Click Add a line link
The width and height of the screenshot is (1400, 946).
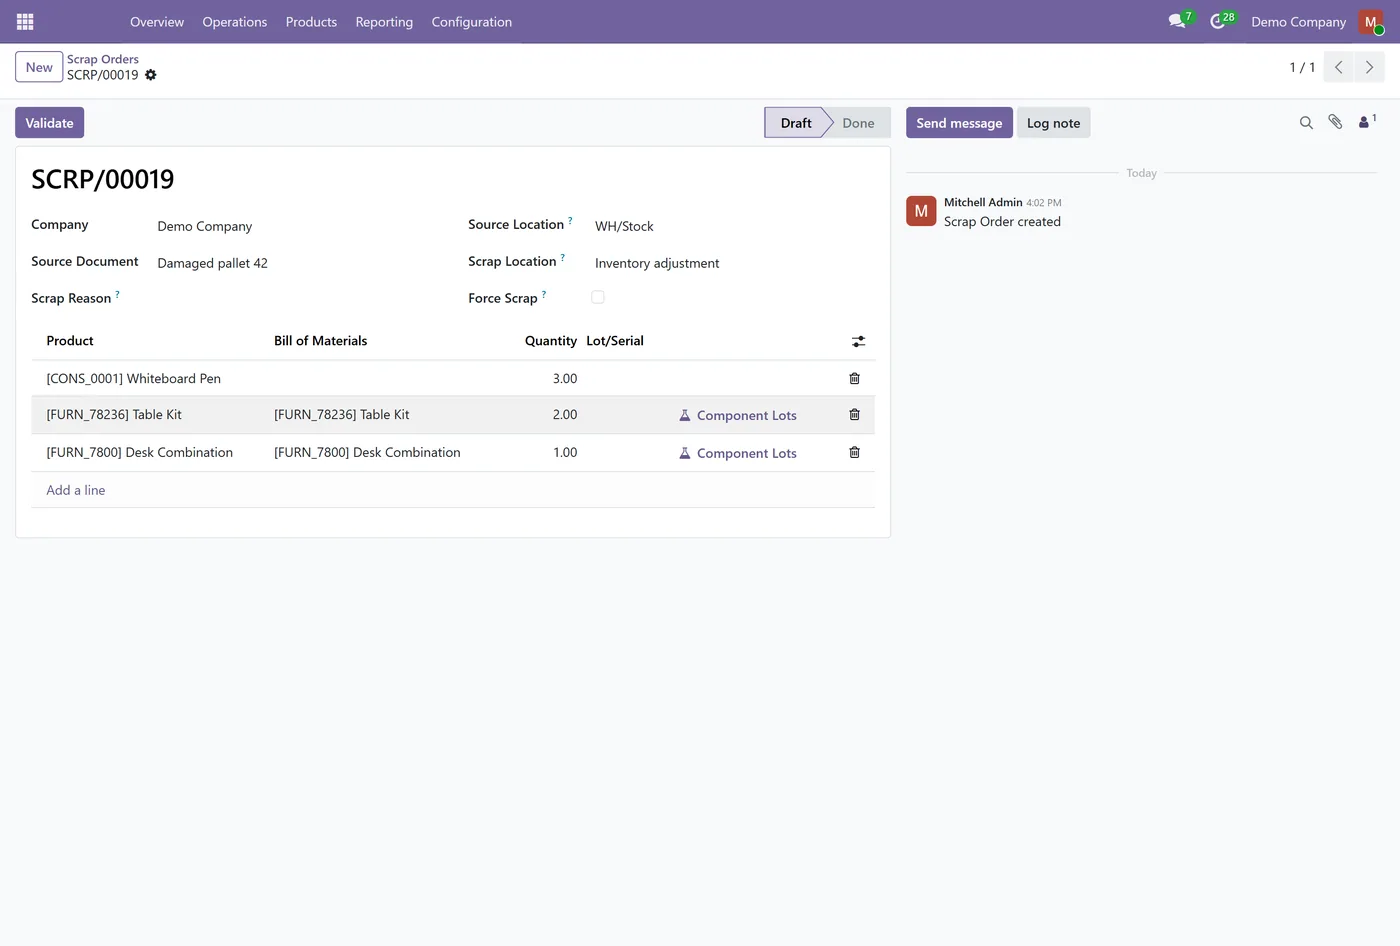(76, 490)
